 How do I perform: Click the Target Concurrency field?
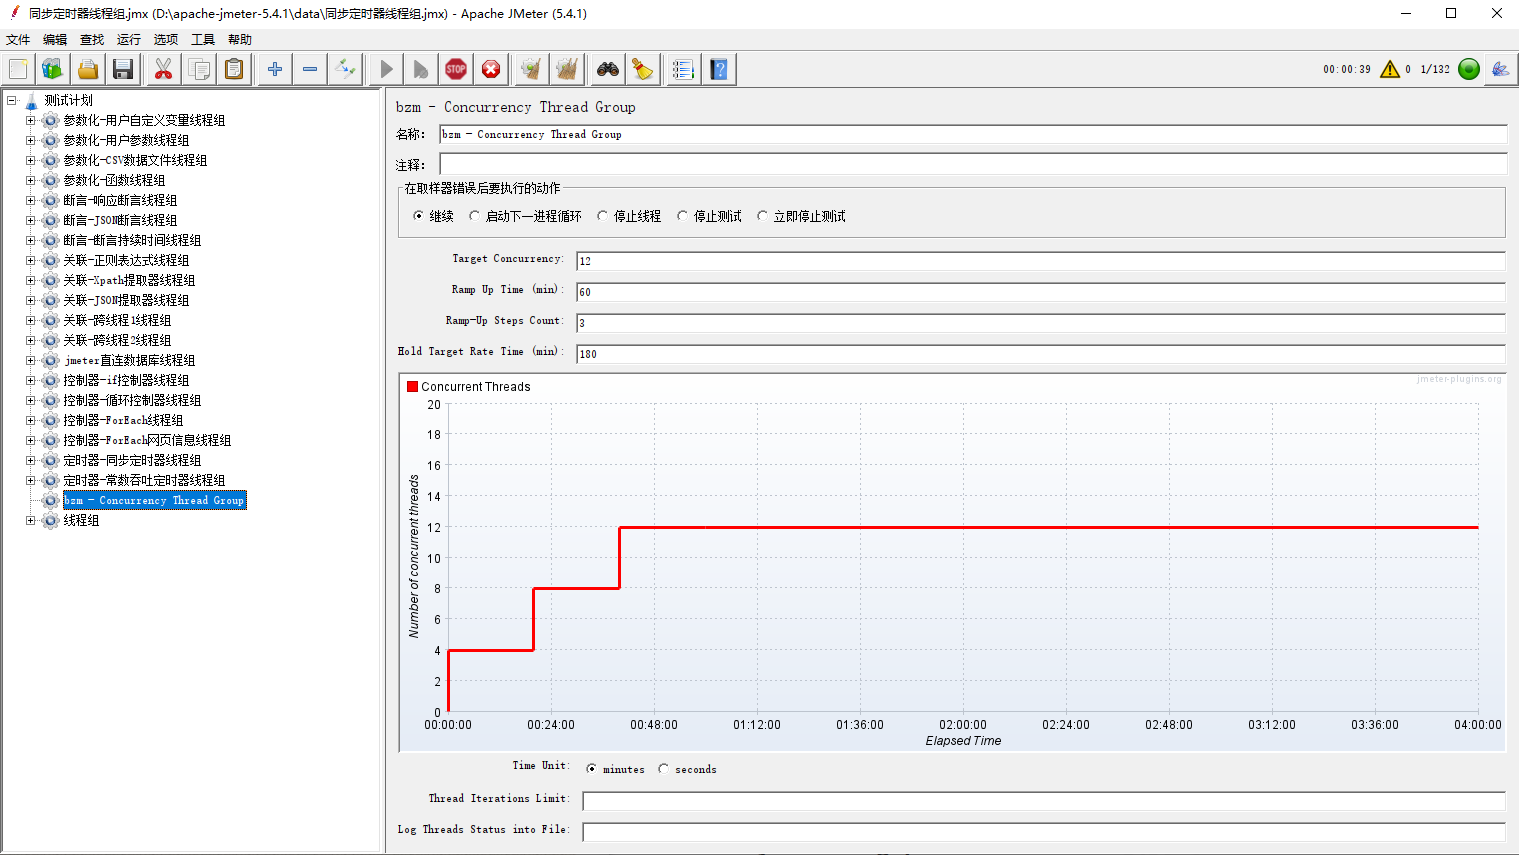(x=1041, y=261)
